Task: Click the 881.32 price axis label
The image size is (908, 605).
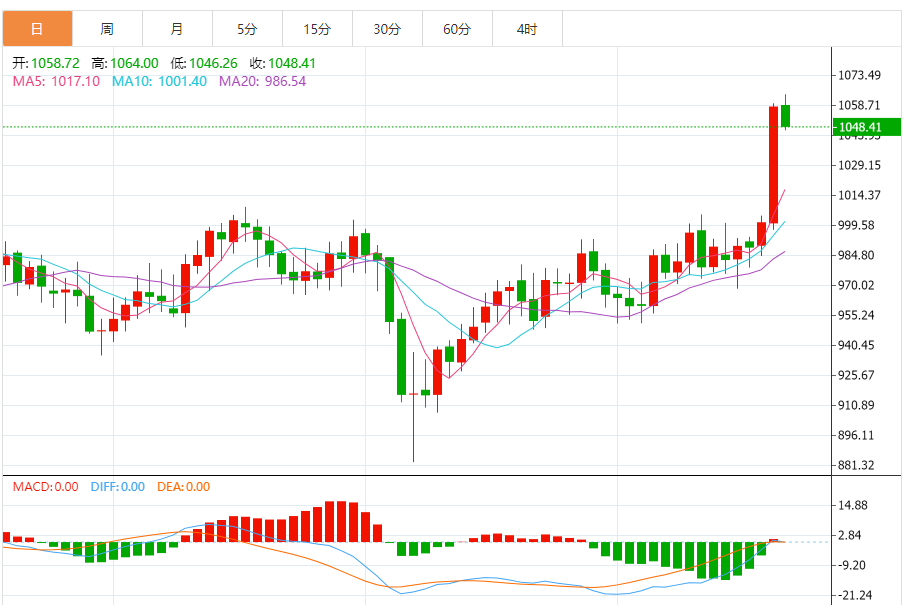Action: [x=856, y=465]
